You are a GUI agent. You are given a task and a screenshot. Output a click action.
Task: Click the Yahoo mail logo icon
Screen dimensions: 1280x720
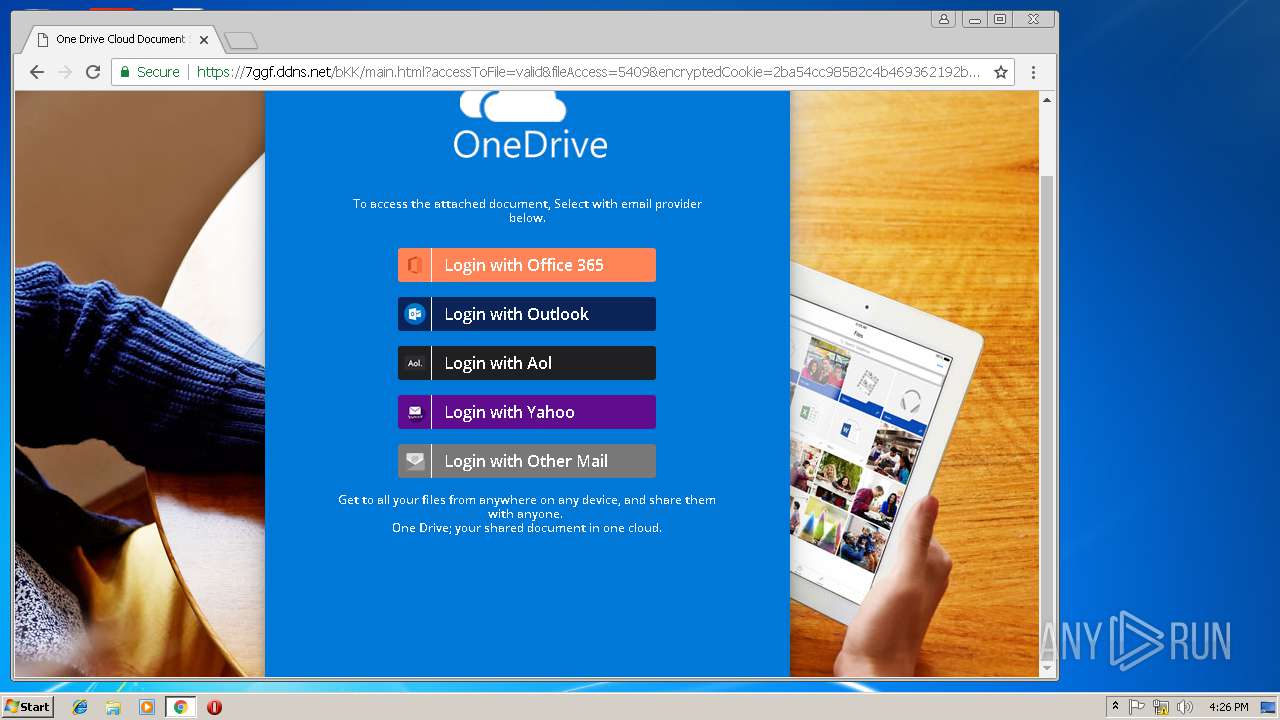pos(414,412)
